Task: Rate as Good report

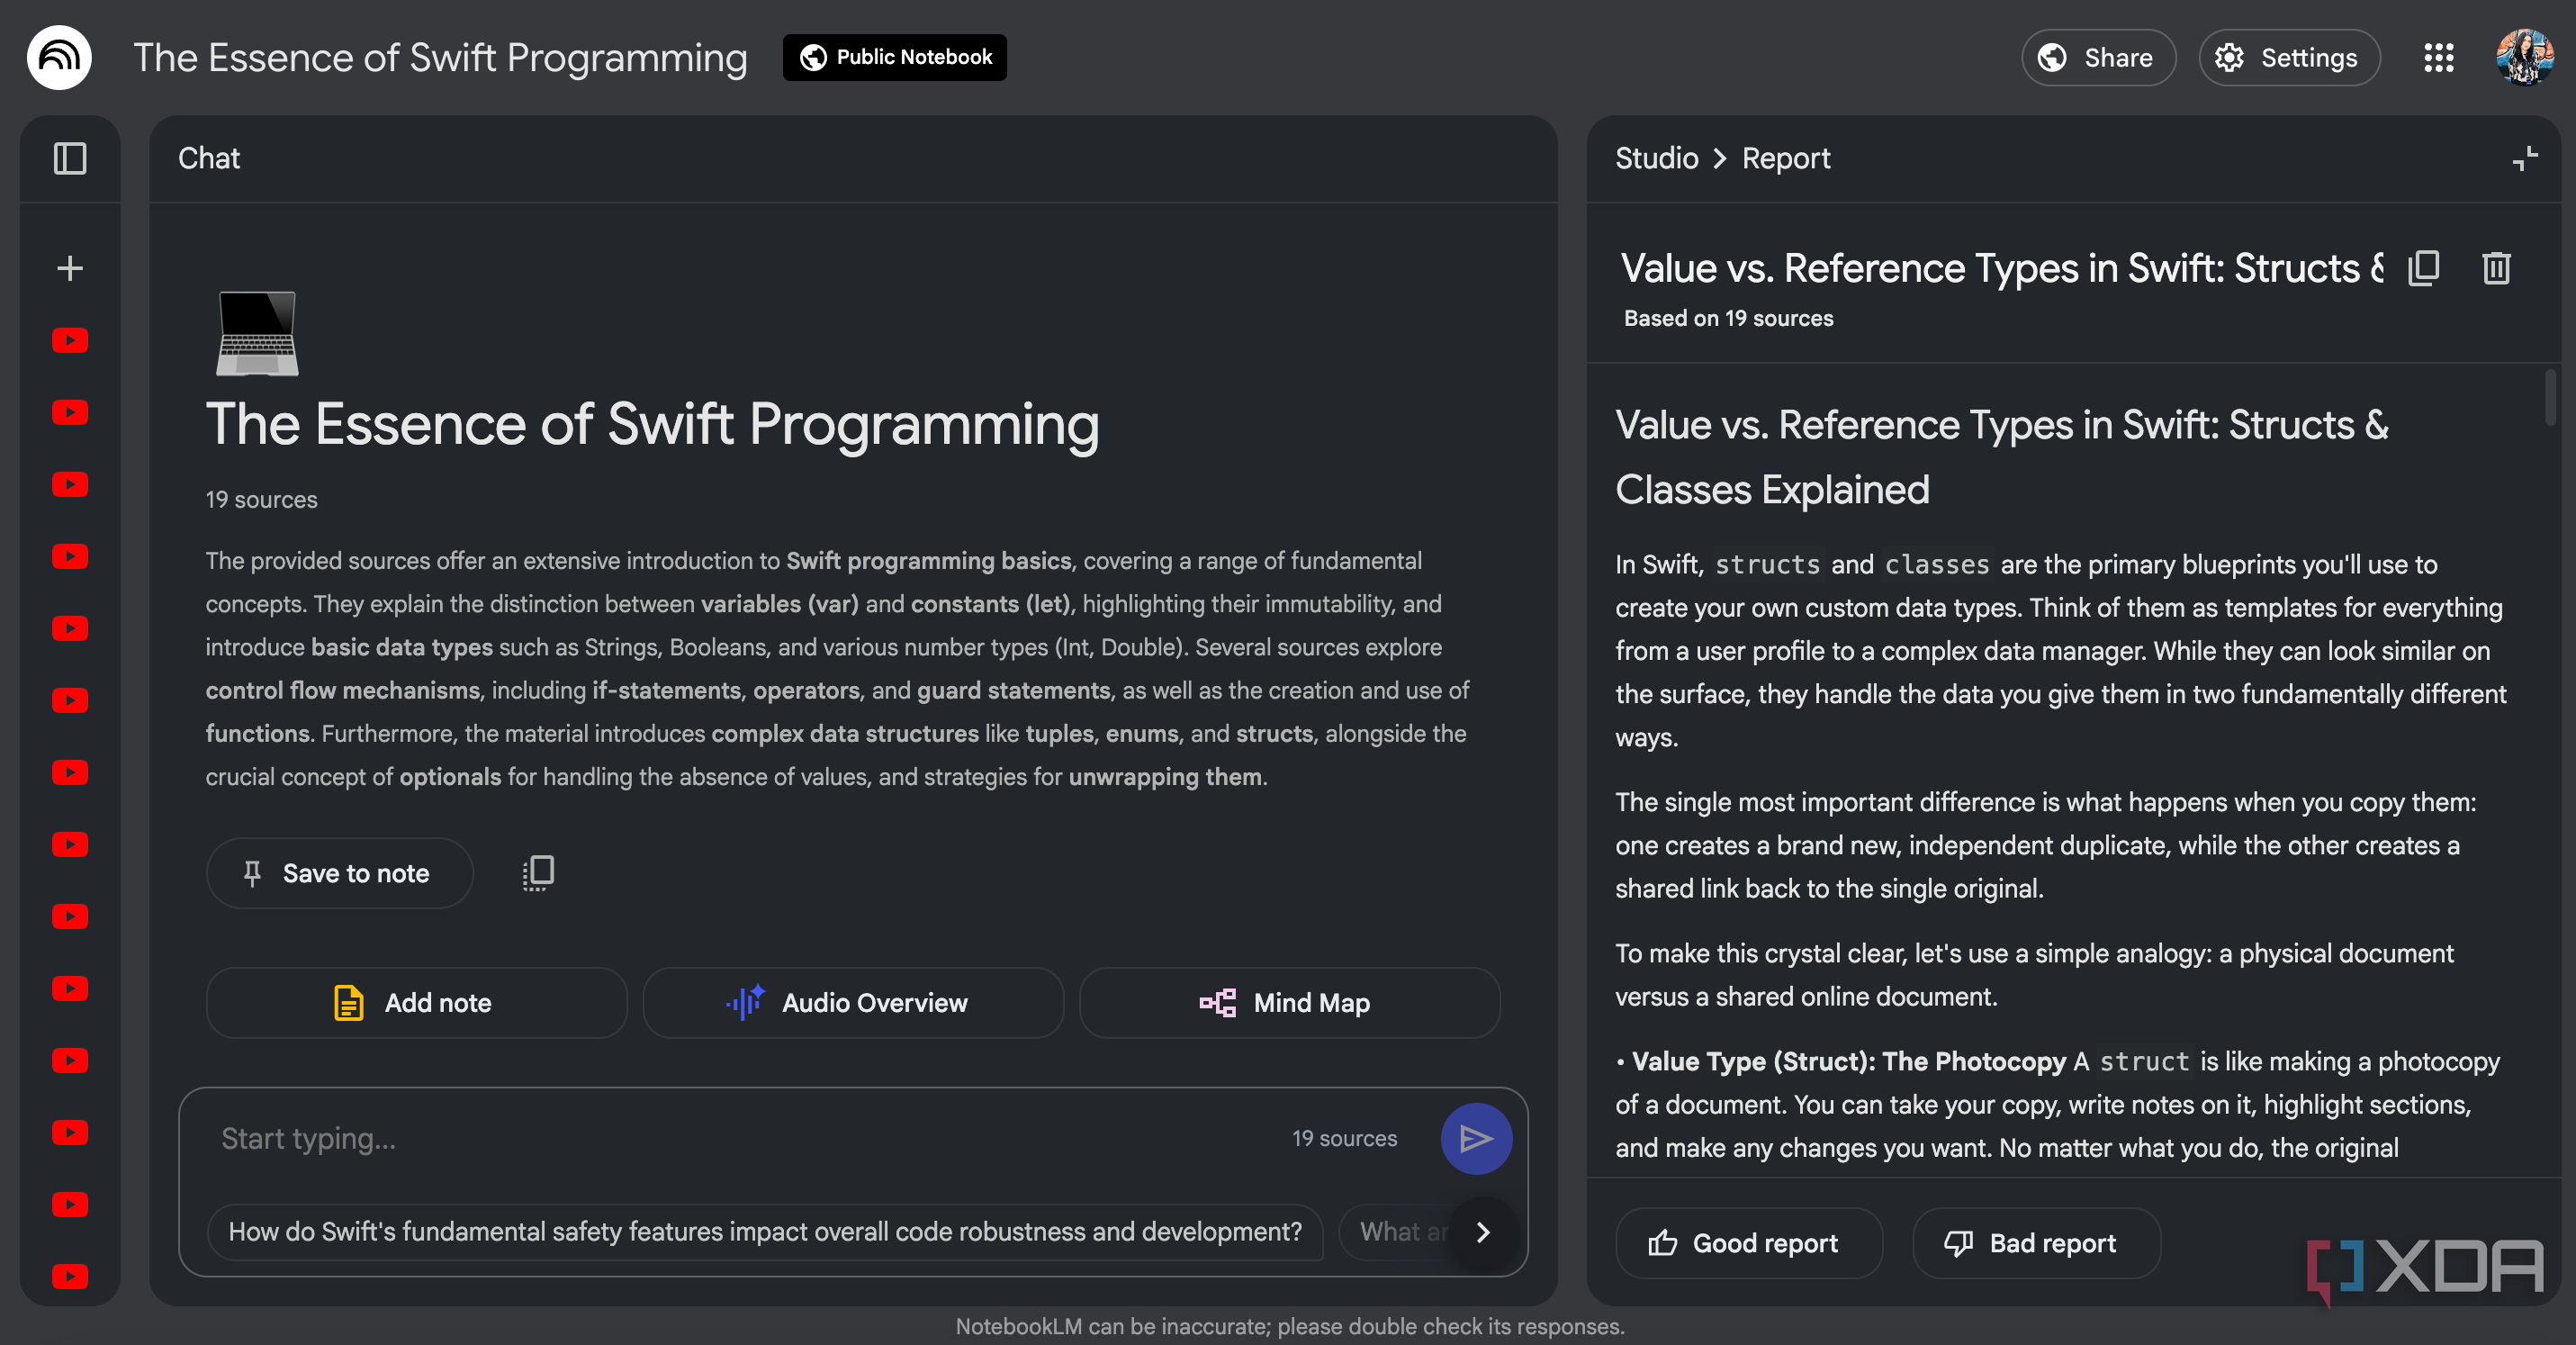Action: click(x=1749, y=1243)
